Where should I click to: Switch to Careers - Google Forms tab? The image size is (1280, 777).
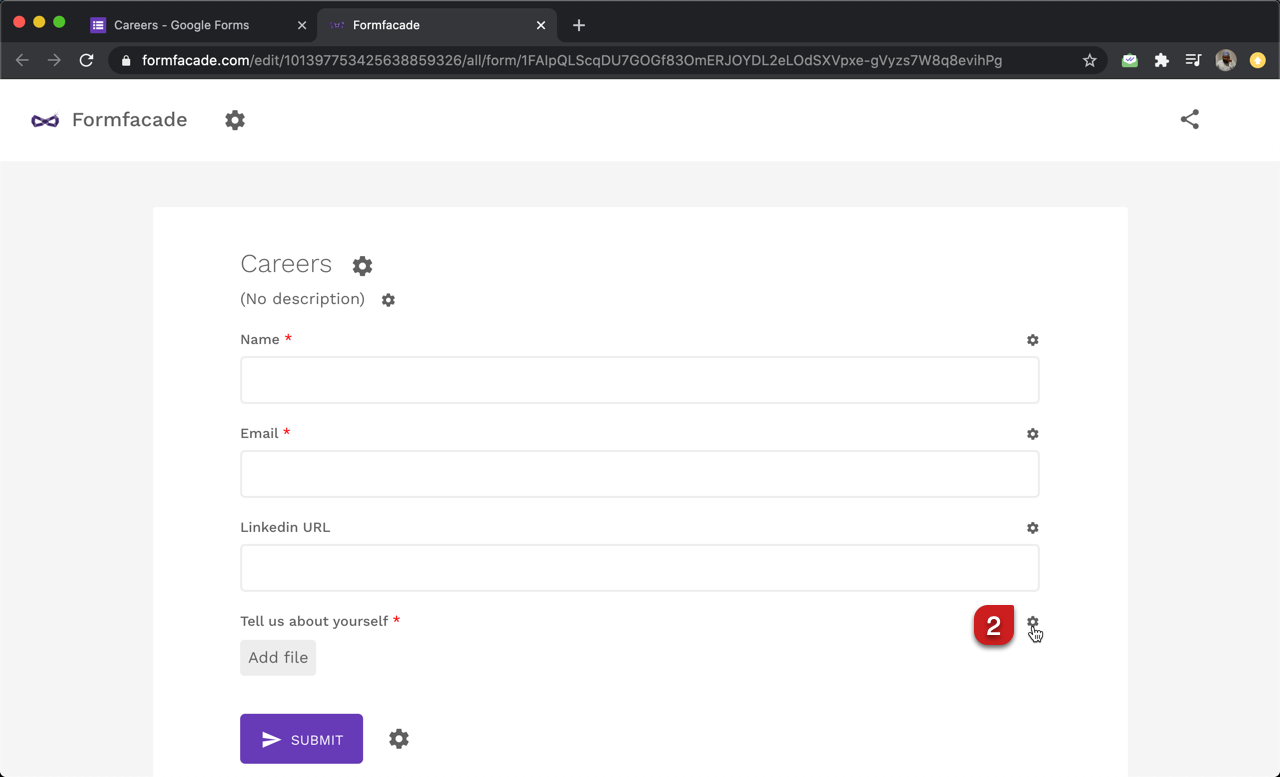pyautogui.click(x=182, y=25)
